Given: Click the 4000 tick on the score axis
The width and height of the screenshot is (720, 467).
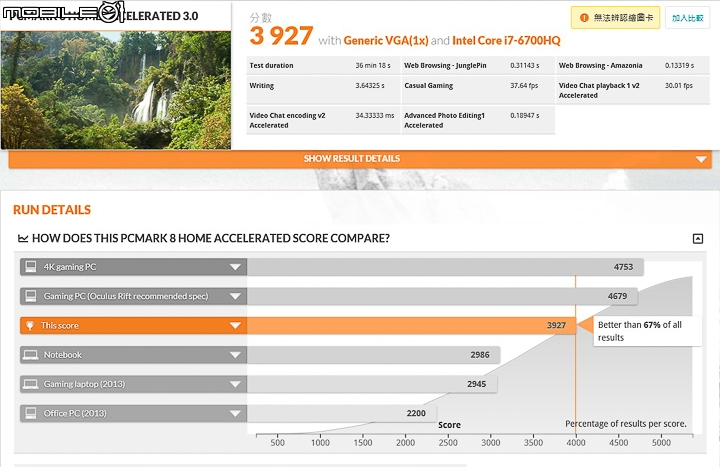Looking at the screenshot, I should [575, 443].
